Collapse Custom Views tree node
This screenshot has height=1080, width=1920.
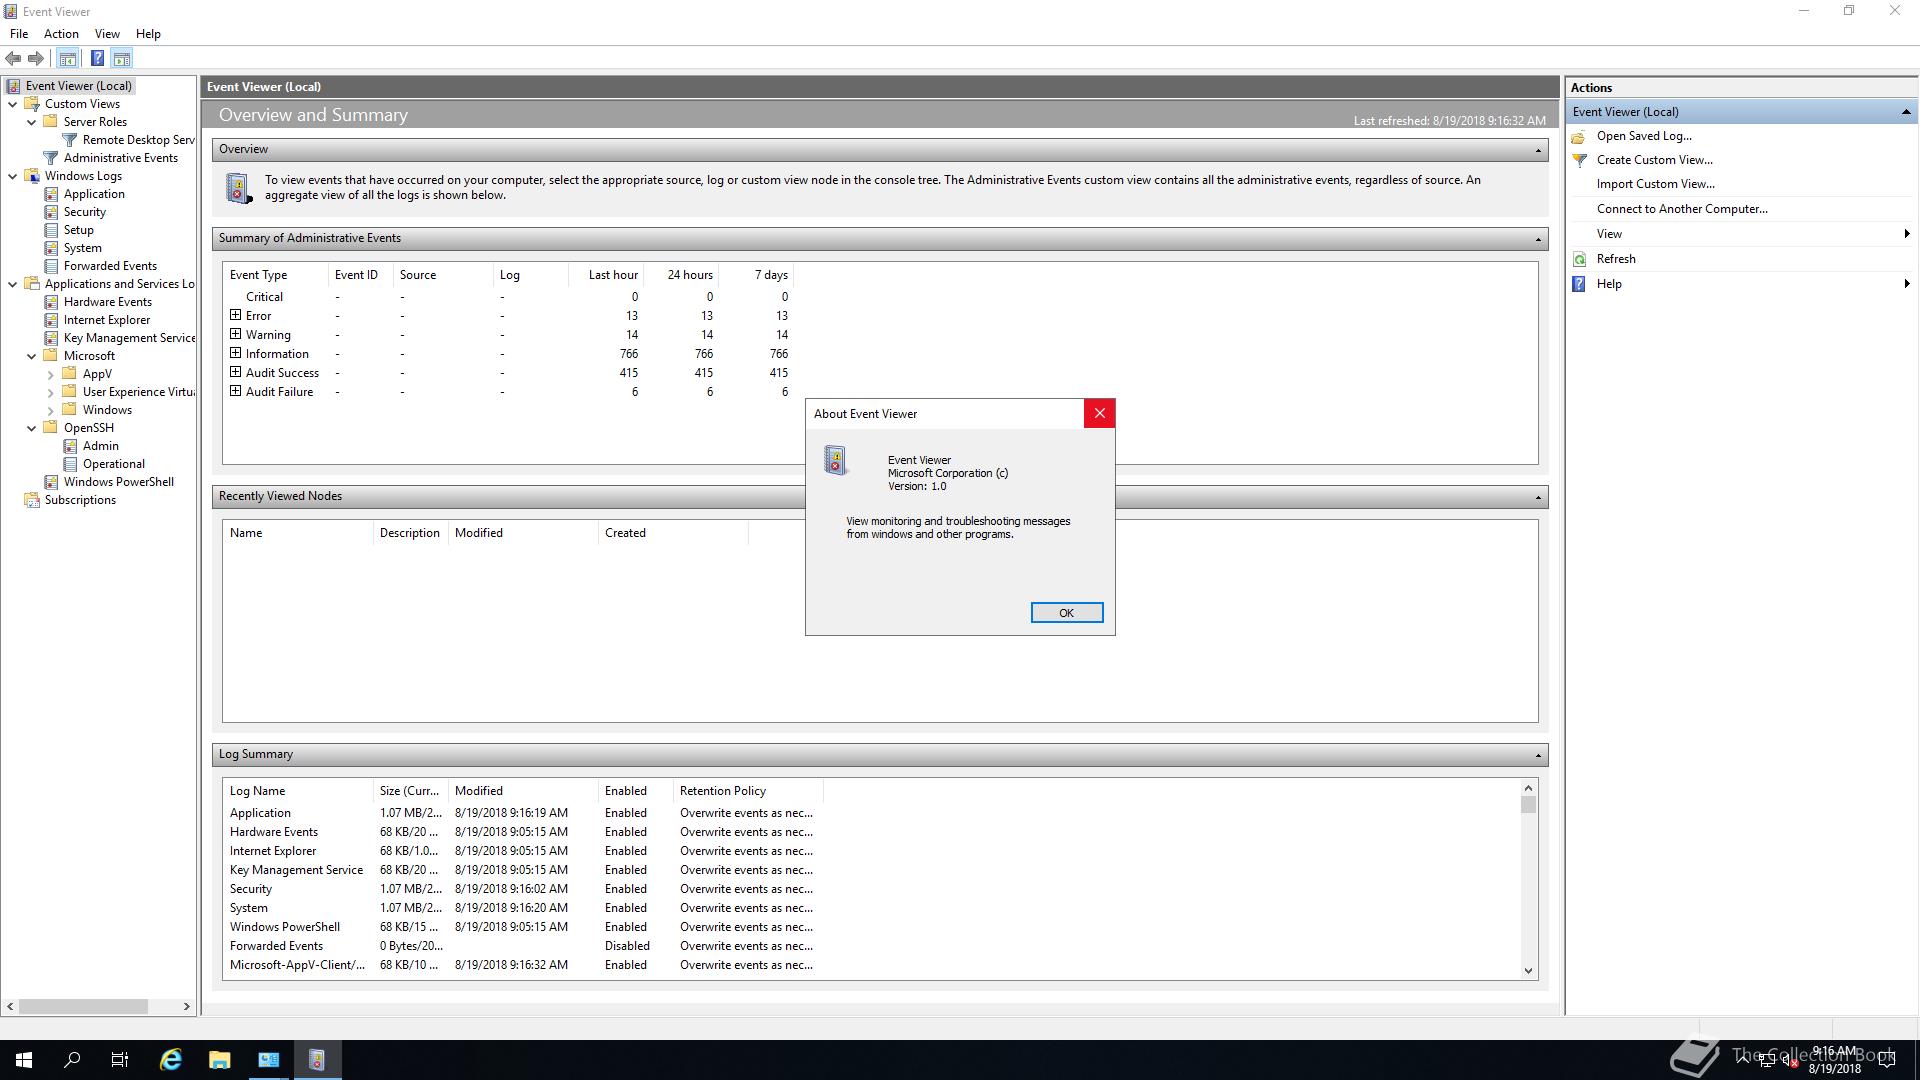pos(12,104)
